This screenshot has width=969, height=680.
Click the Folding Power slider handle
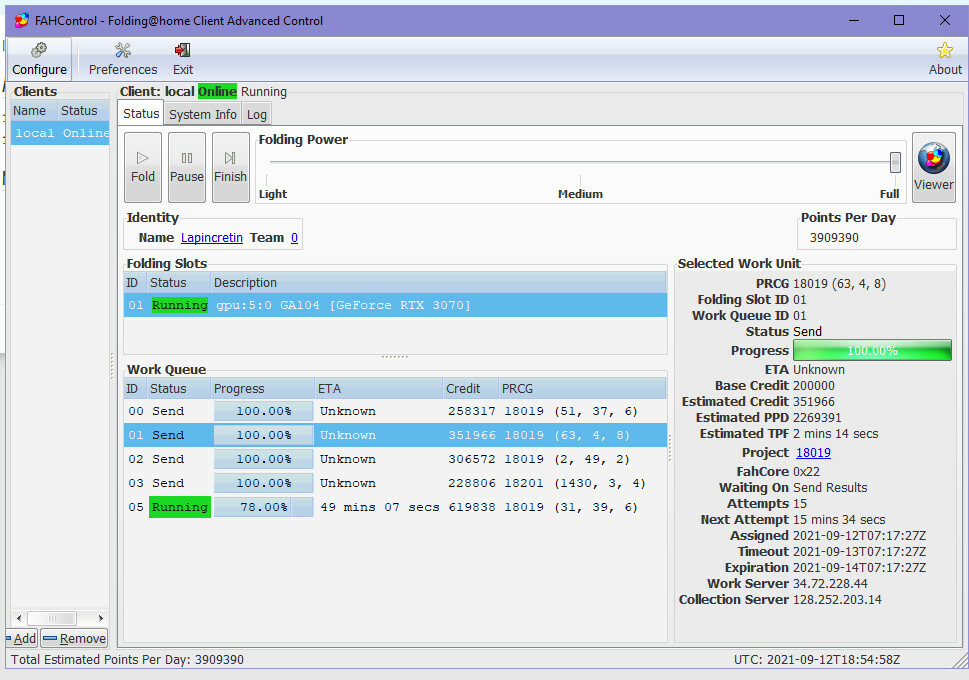[x=895, y=162]
